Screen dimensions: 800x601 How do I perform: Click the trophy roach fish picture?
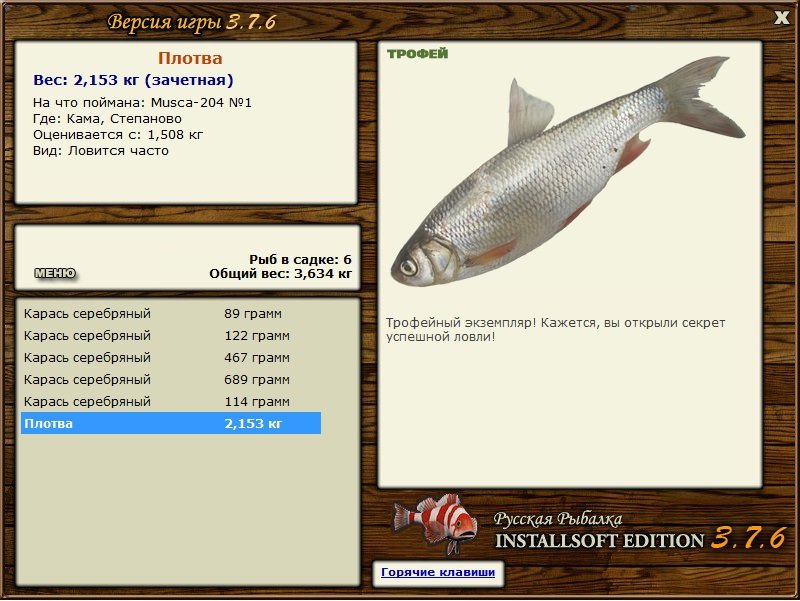click(x=567, y=171)
